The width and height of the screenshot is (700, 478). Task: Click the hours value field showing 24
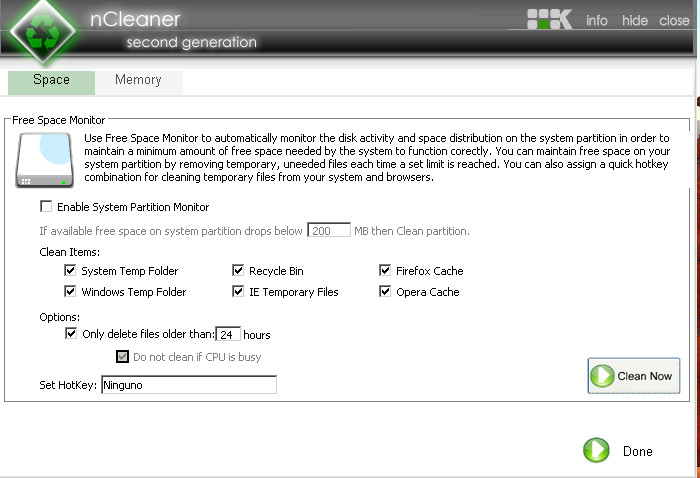[228, 334]
